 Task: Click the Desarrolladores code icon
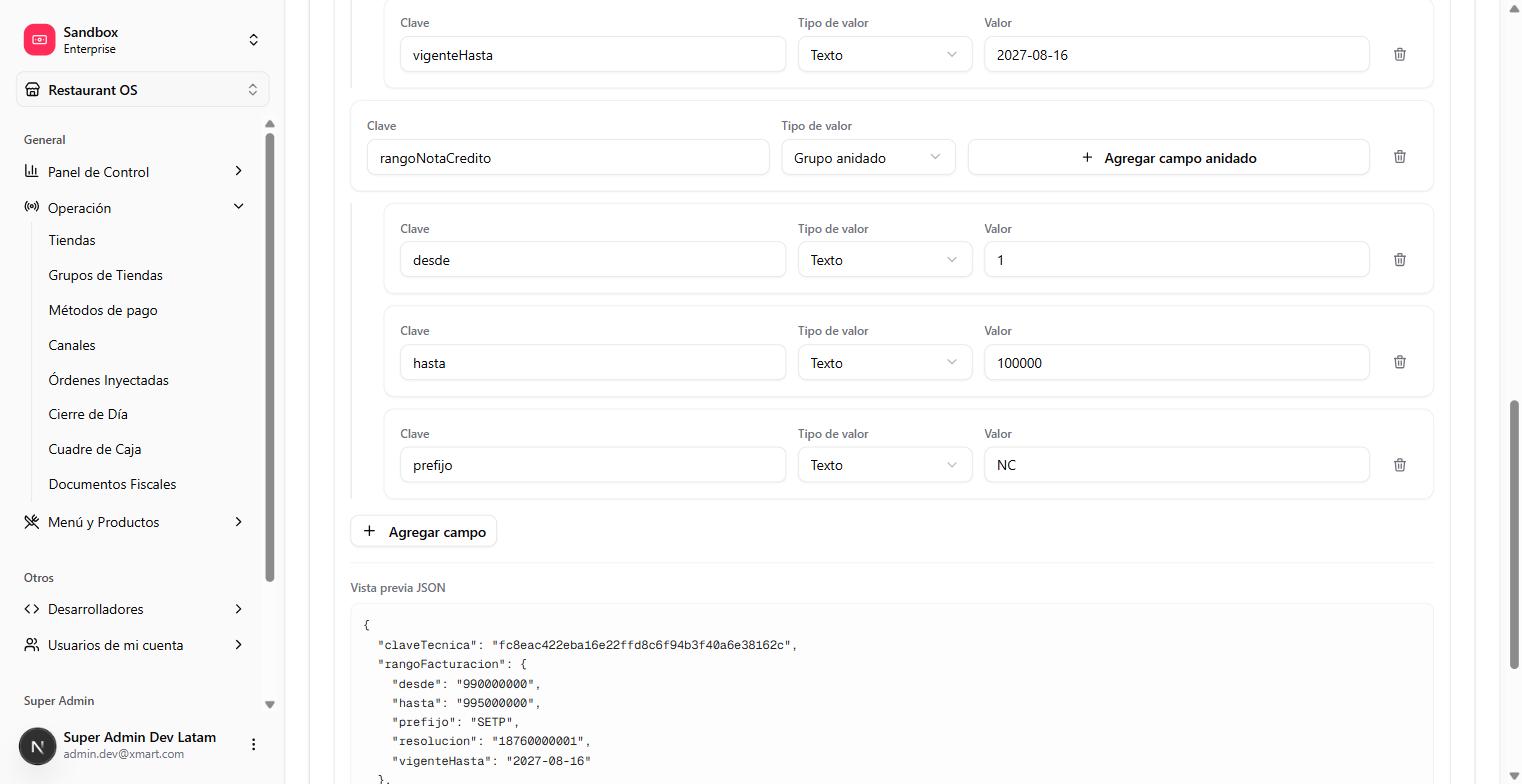click(32, 609)
